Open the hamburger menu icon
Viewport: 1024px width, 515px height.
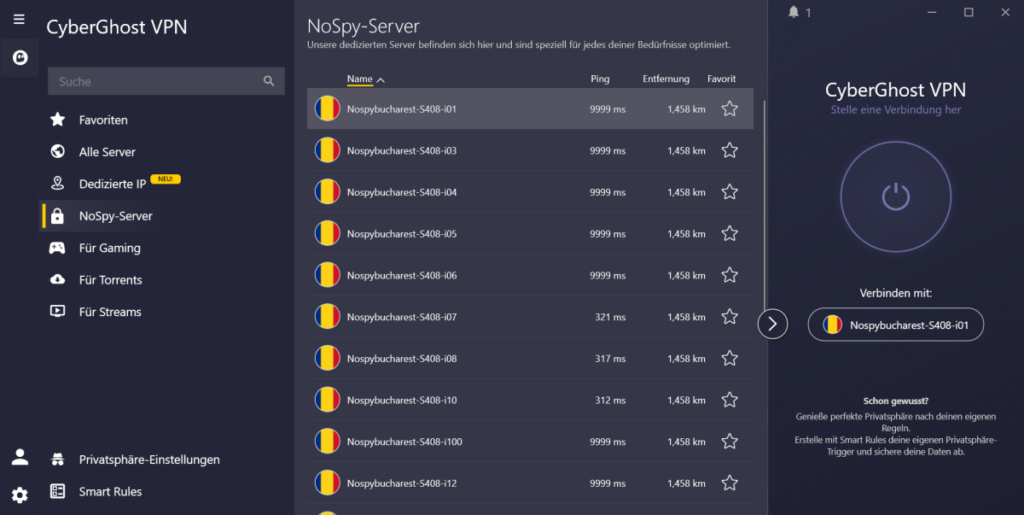(19, 19)
